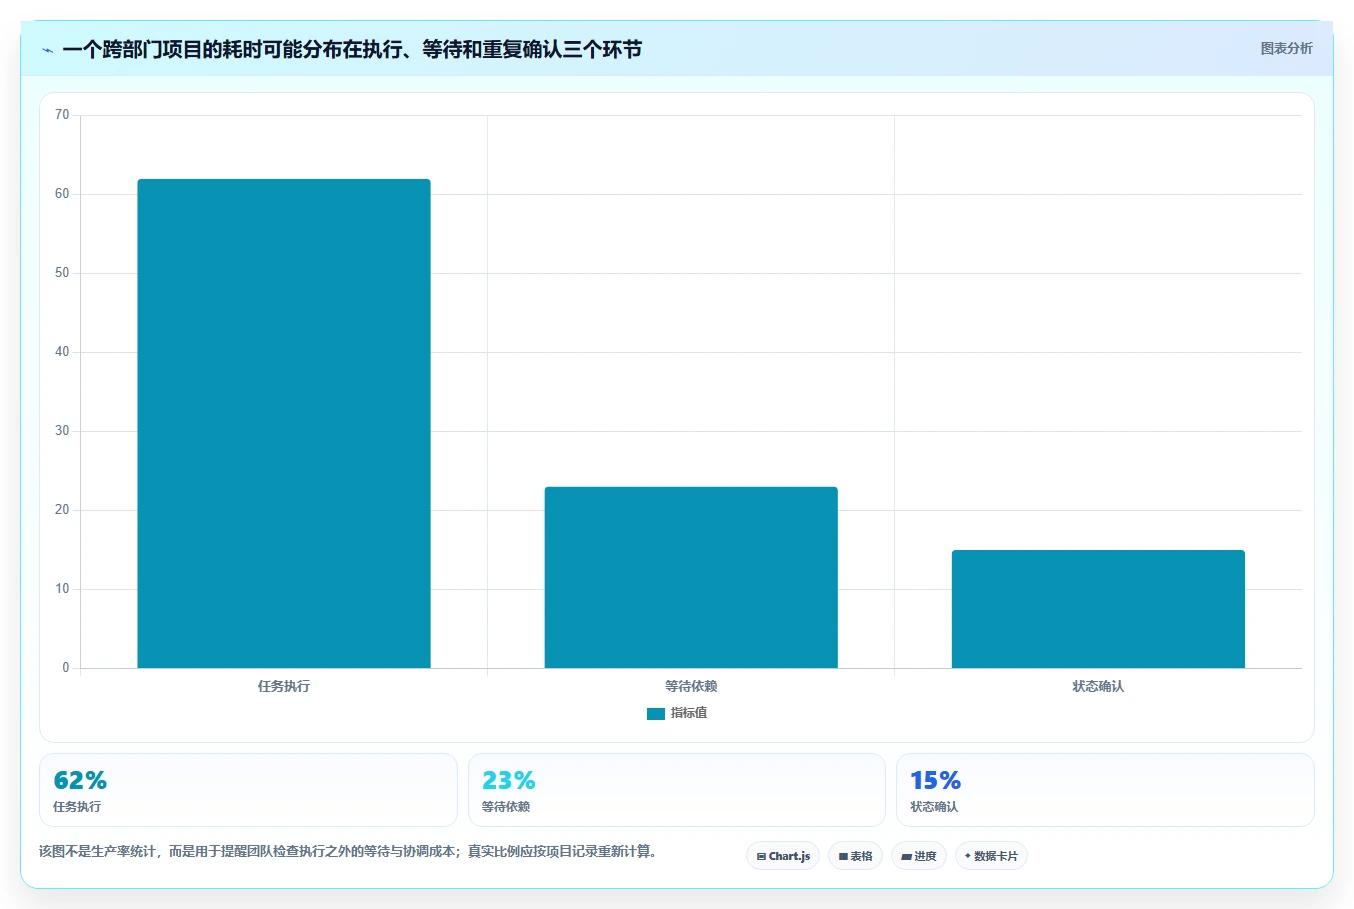1354x909 pixels.
Task: Click the 指标值 legend color box
Action: pyautogui.click(x=656, y=714)
